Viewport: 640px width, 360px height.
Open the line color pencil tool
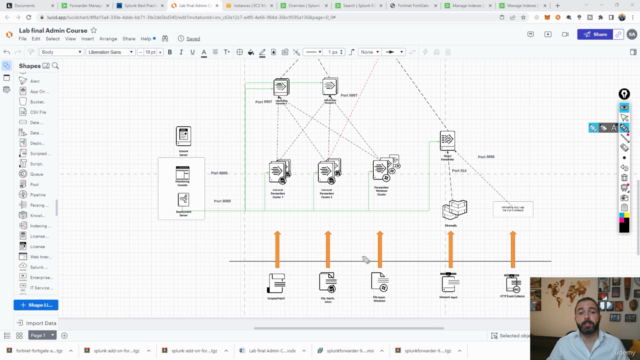tap(262, 52)
